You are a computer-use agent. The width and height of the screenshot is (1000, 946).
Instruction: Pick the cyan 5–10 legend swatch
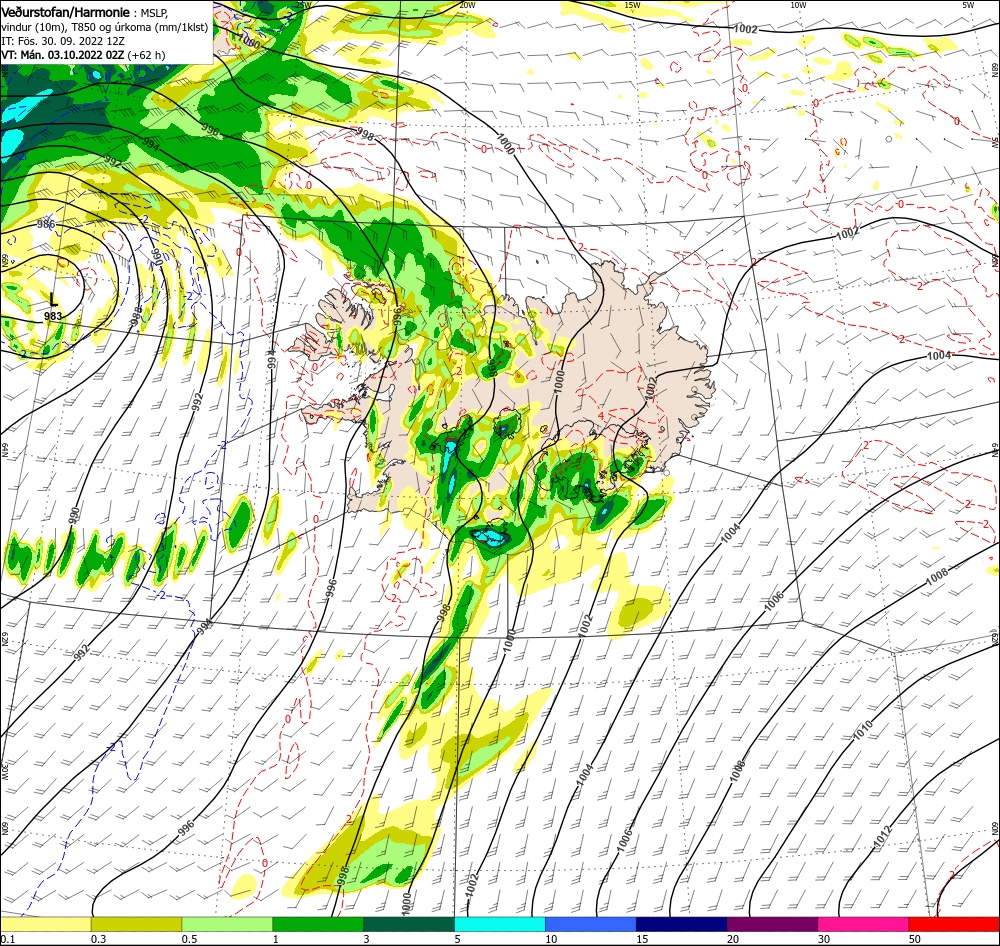[500, 924]
